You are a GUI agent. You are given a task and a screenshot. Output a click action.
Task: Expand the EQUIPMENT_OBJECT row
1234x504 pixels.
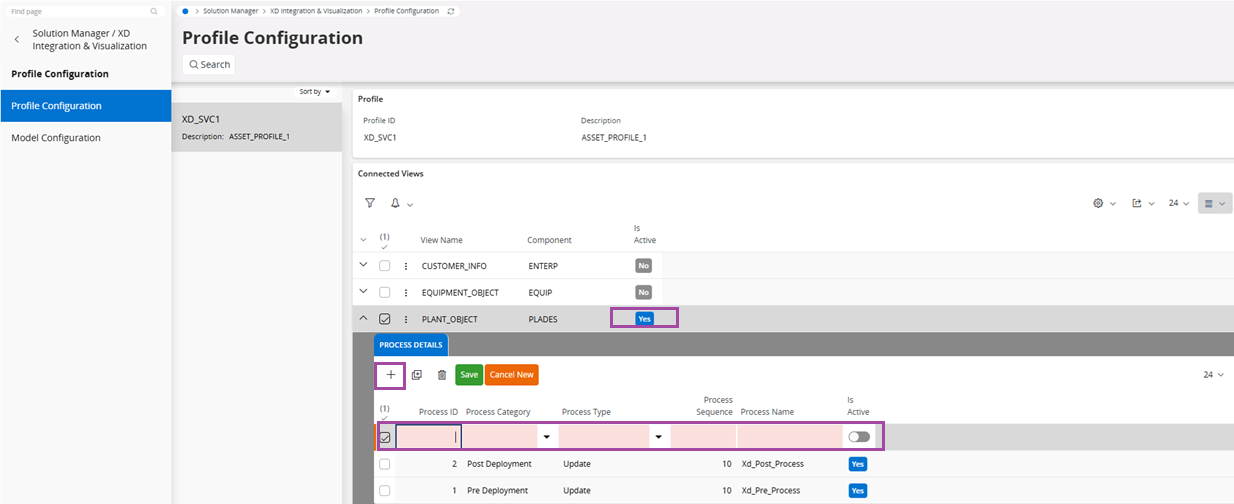click(x=363, y=292)
